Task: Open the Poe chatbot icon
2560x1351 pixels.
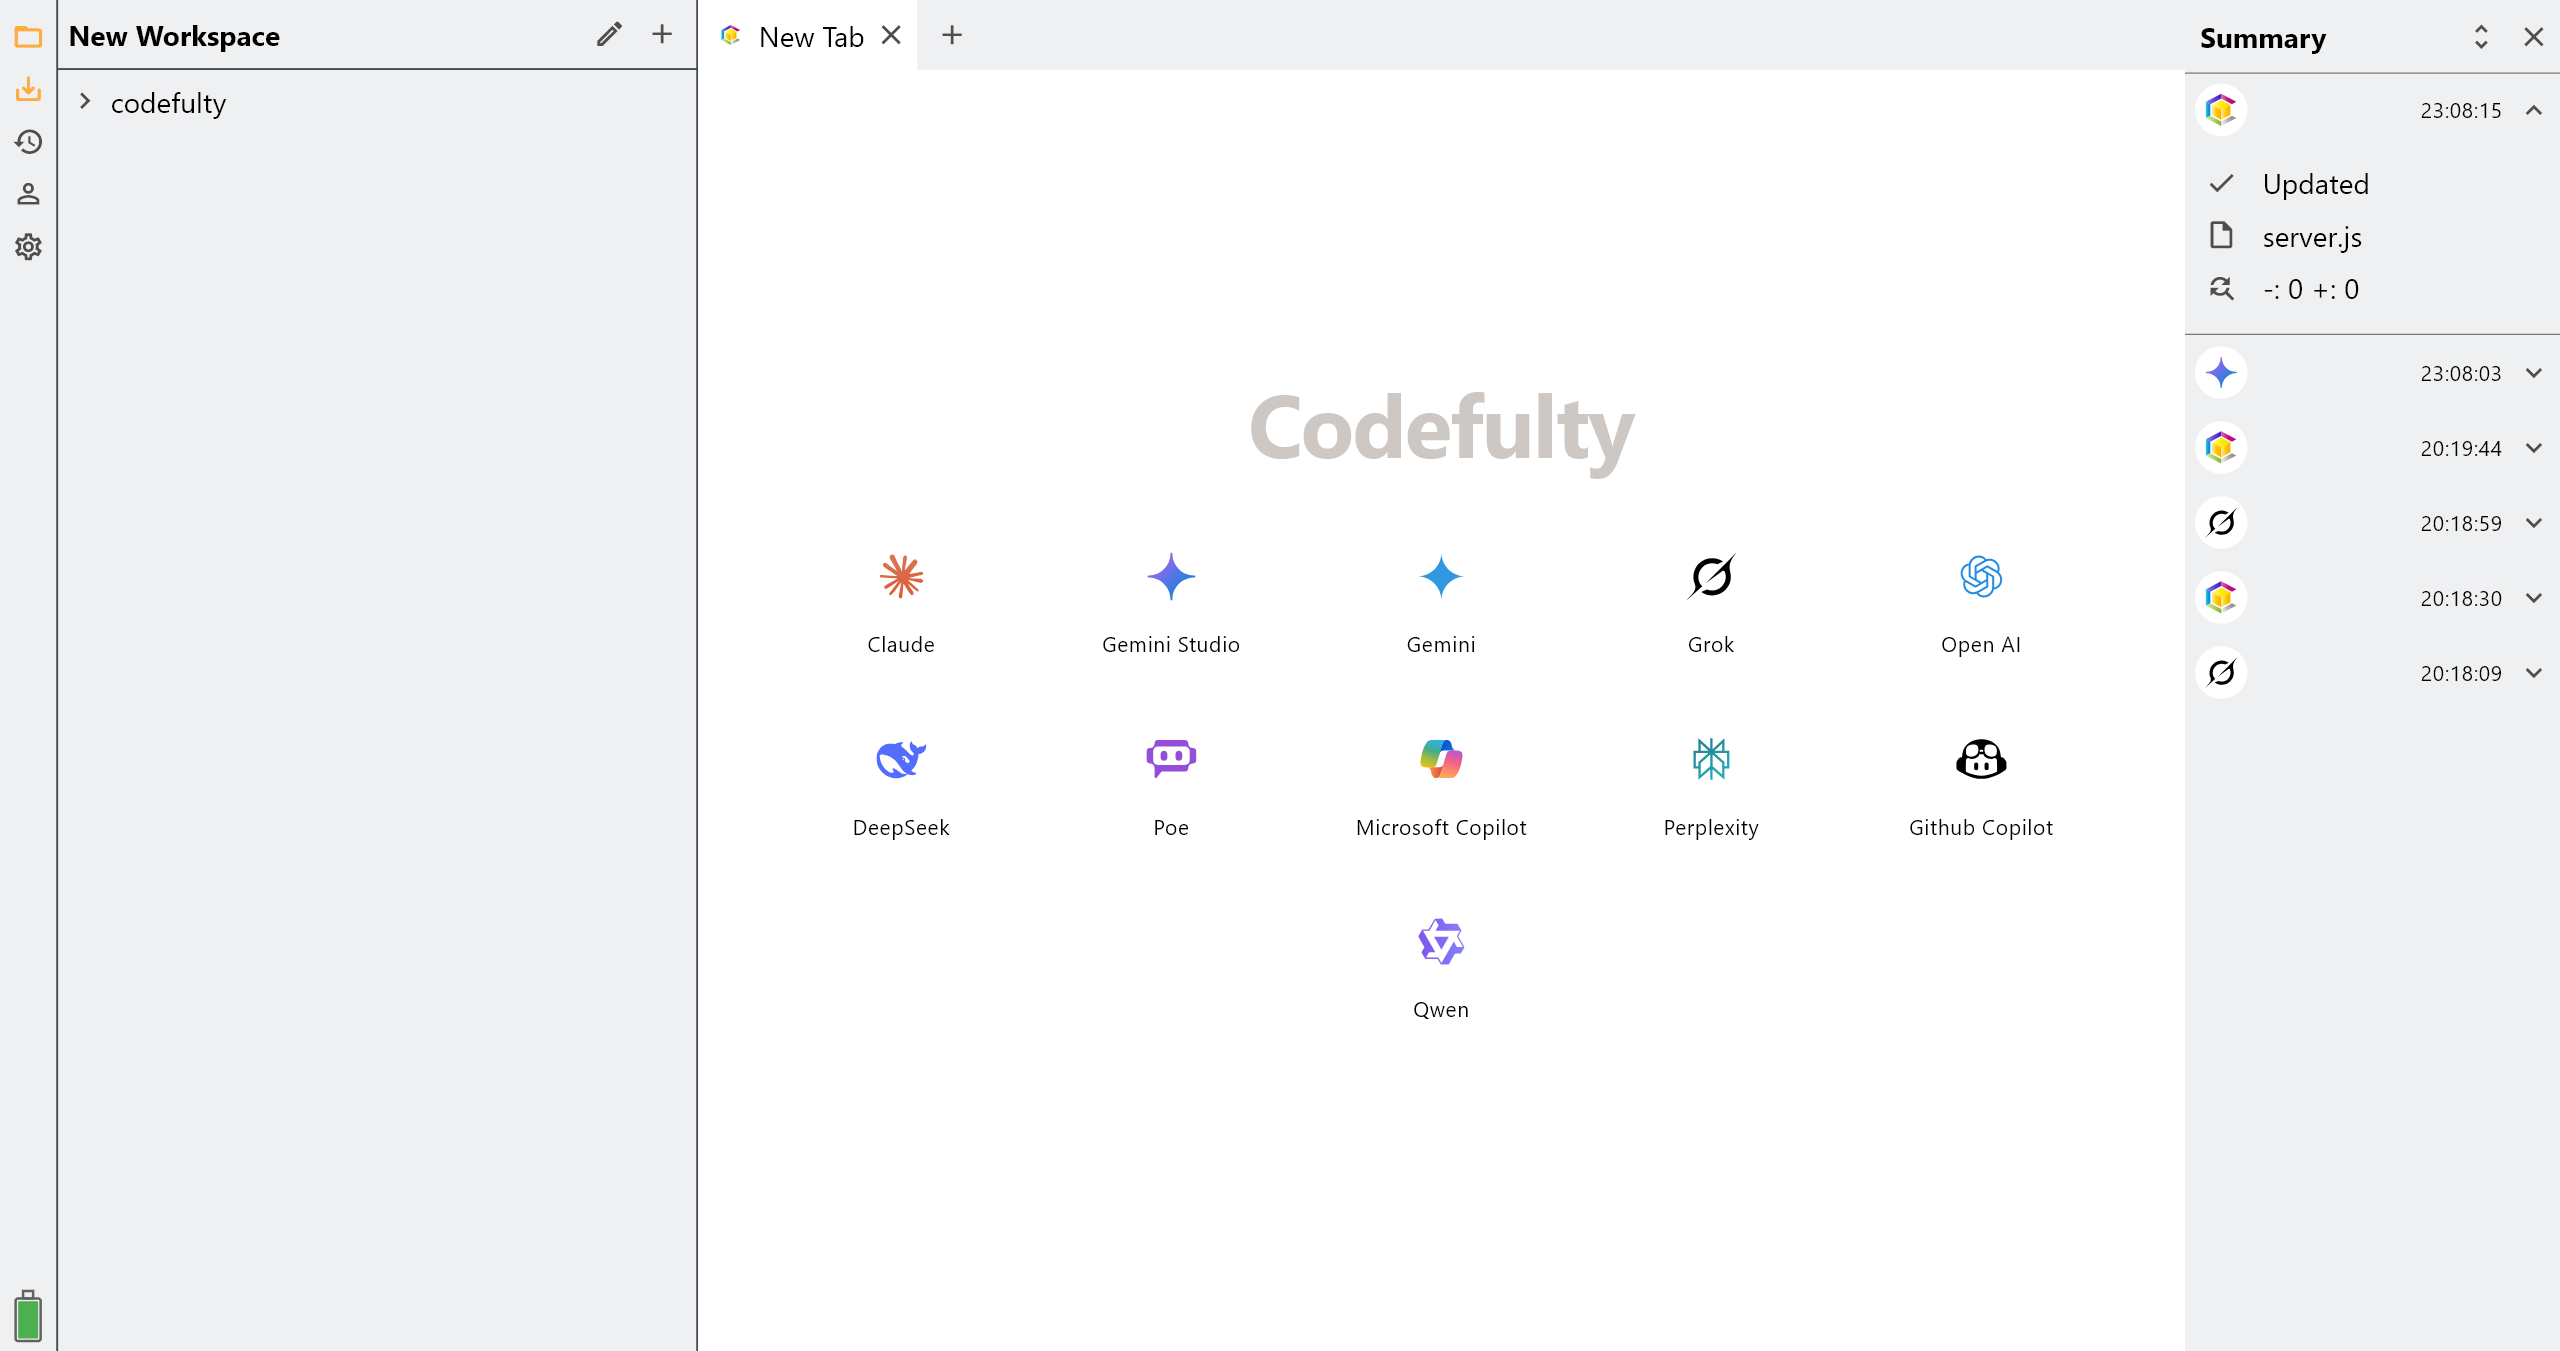Action: point(1170,759)
